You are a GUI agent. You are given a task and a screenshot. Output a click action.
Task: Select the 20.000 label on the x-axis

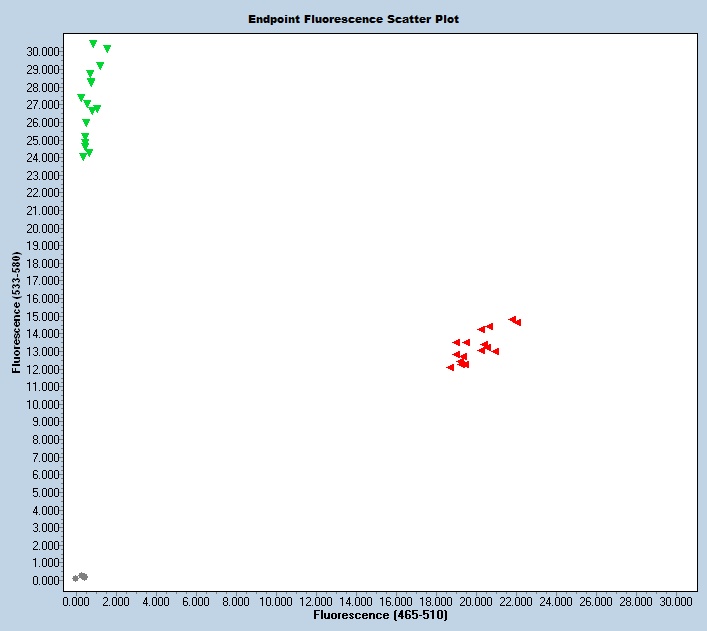(476, 602)
